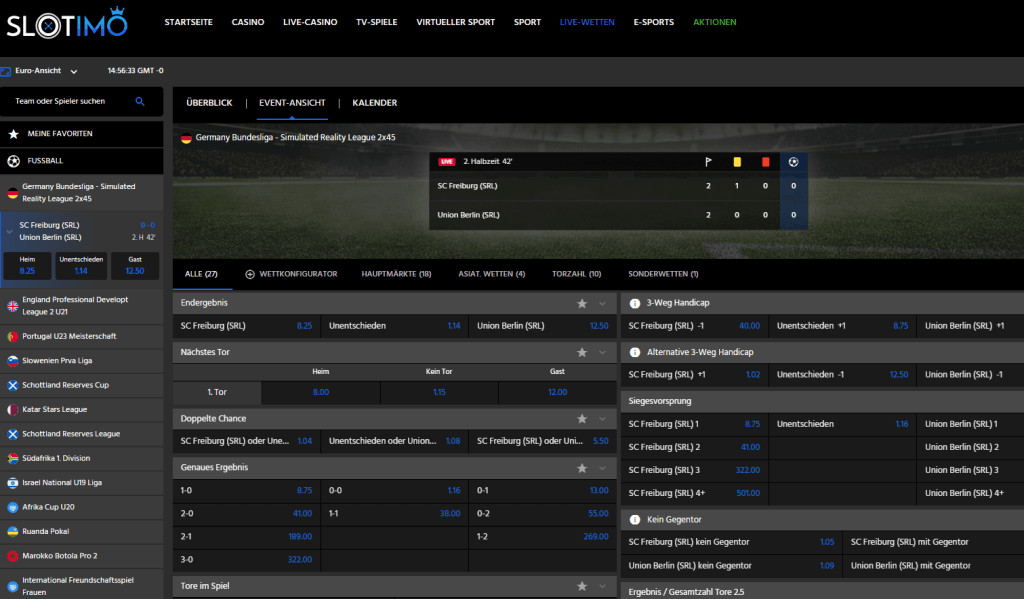Screen dimensions: 1024x599
Task: Select the Asiat. Wetten (4) tab
Action: [492, 274]
